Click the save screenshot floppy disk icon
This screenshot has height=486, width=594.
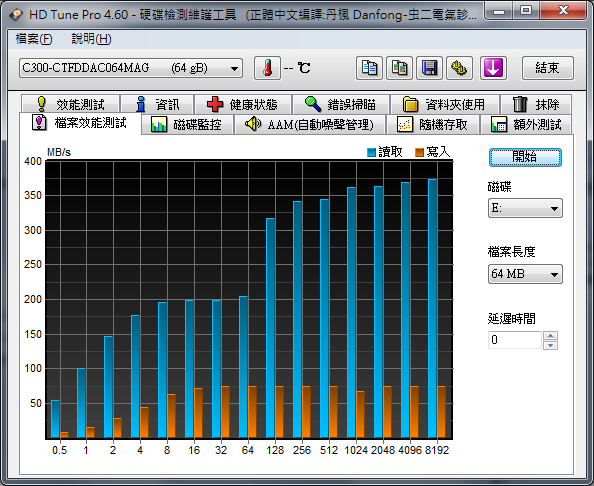point(429,68)
